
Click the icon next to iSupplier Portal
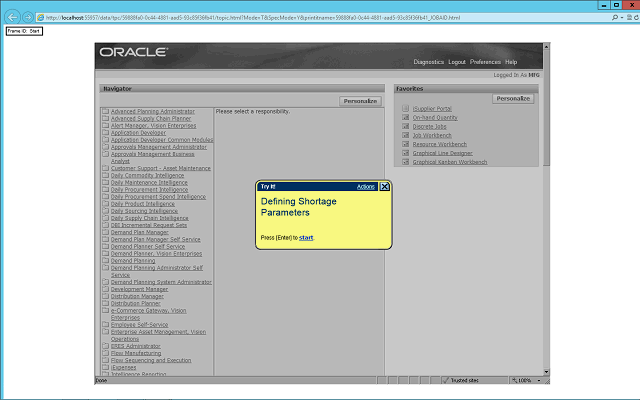(x=405, y=109)
